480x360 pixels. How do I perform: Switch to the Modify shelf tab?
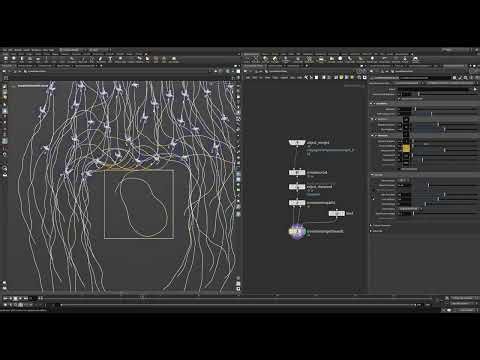(x=14, y=54)
